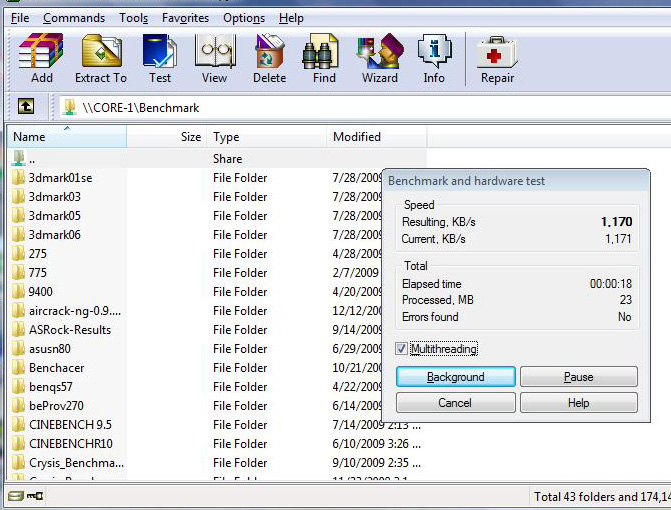Screen dimensions: 671x510
Task: Select the 3dmark03 folder icon
Action: (x=18, y=196)
